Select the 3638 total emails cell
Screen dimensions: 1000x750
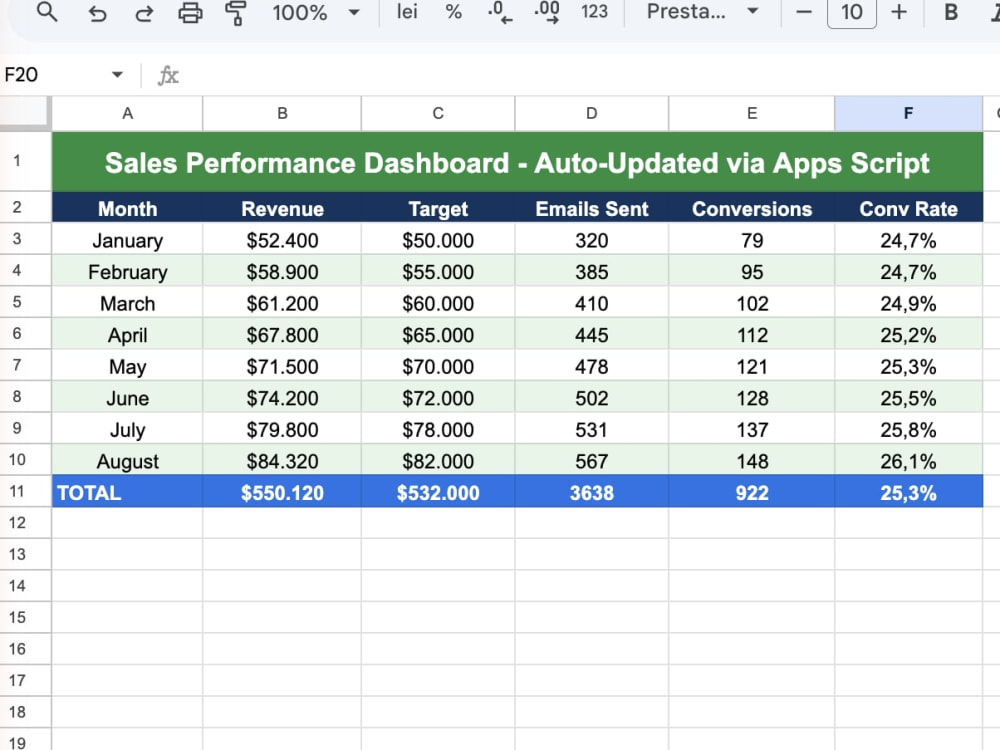592,492
